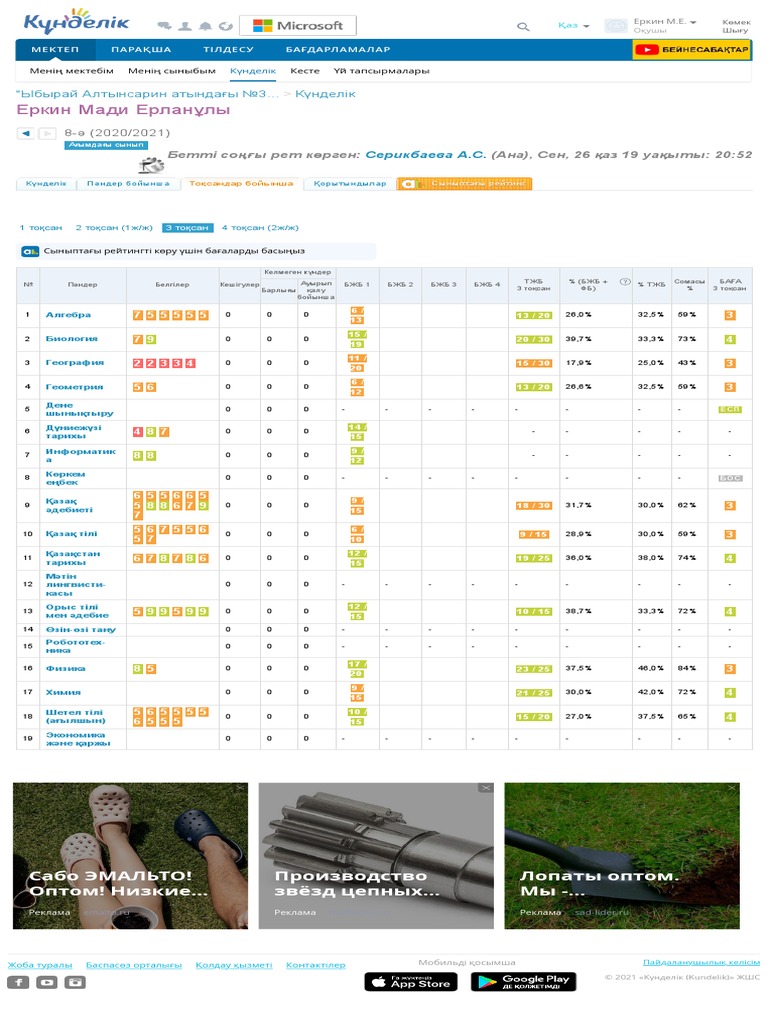The height and width of the screenshot is (1024, 768).
Task: Open the Контактілер footer link
Action: pyautogui.click(x=315, y=965)
